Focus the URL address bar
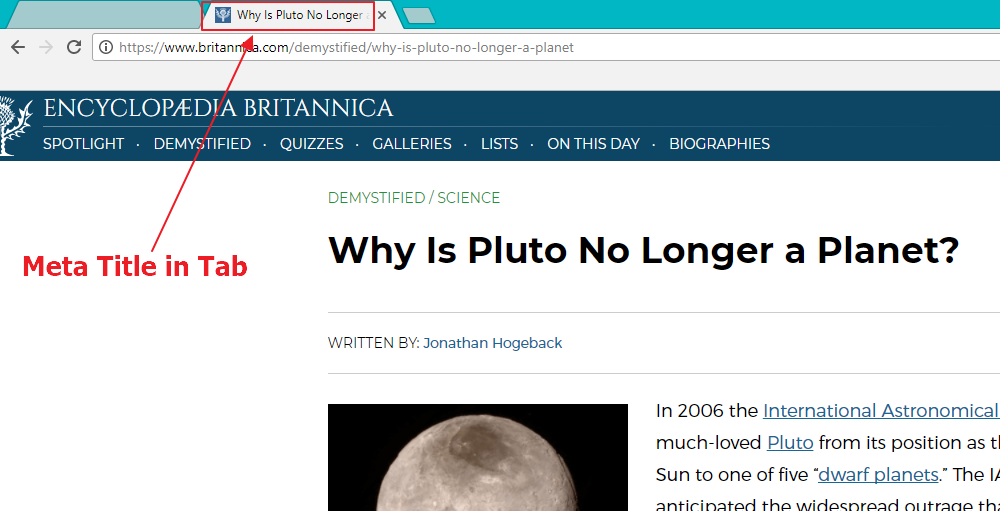 click(x=548, y=47)
